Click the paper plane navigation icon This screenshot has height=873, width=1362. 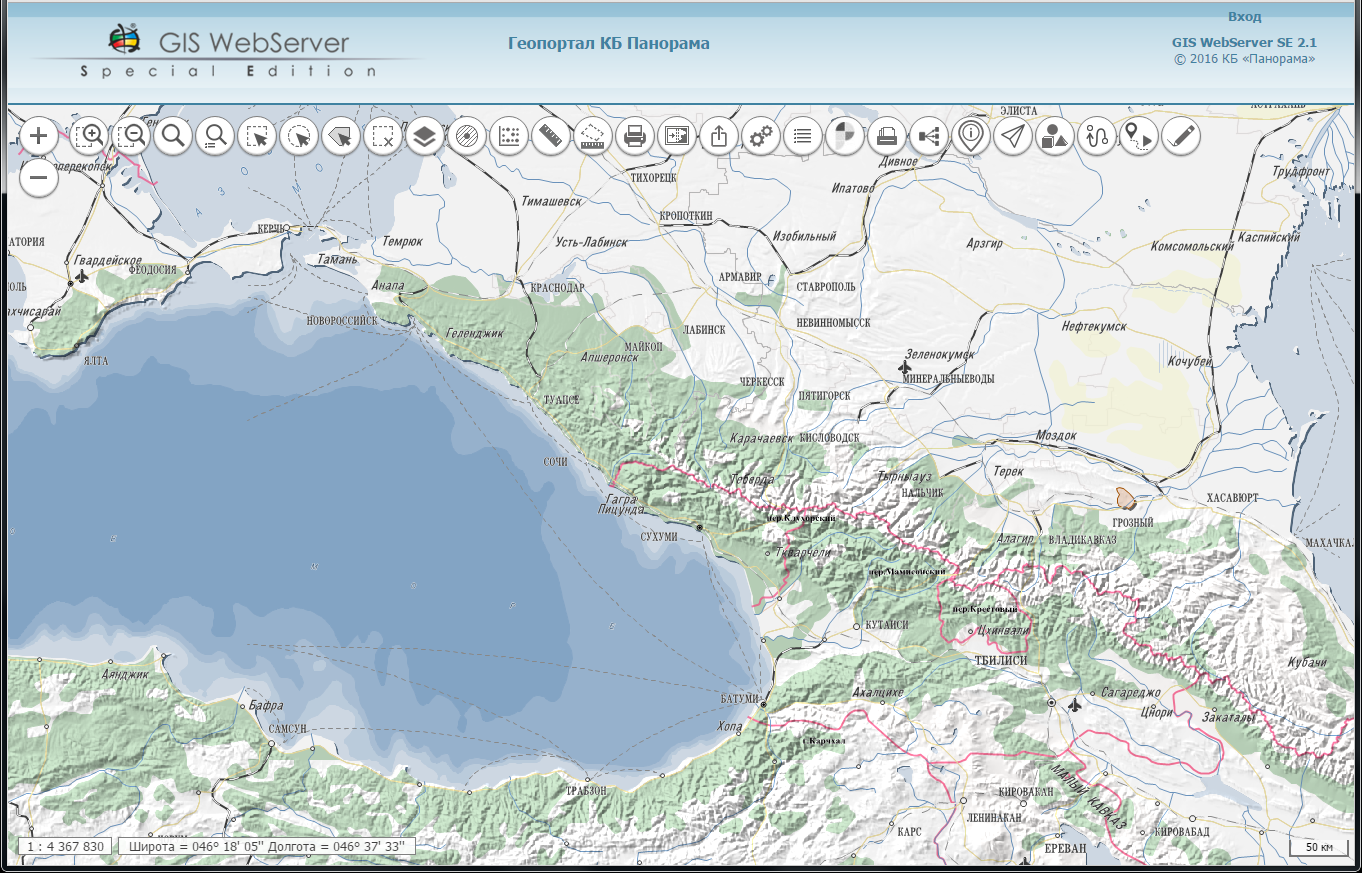pos(1013,136)
